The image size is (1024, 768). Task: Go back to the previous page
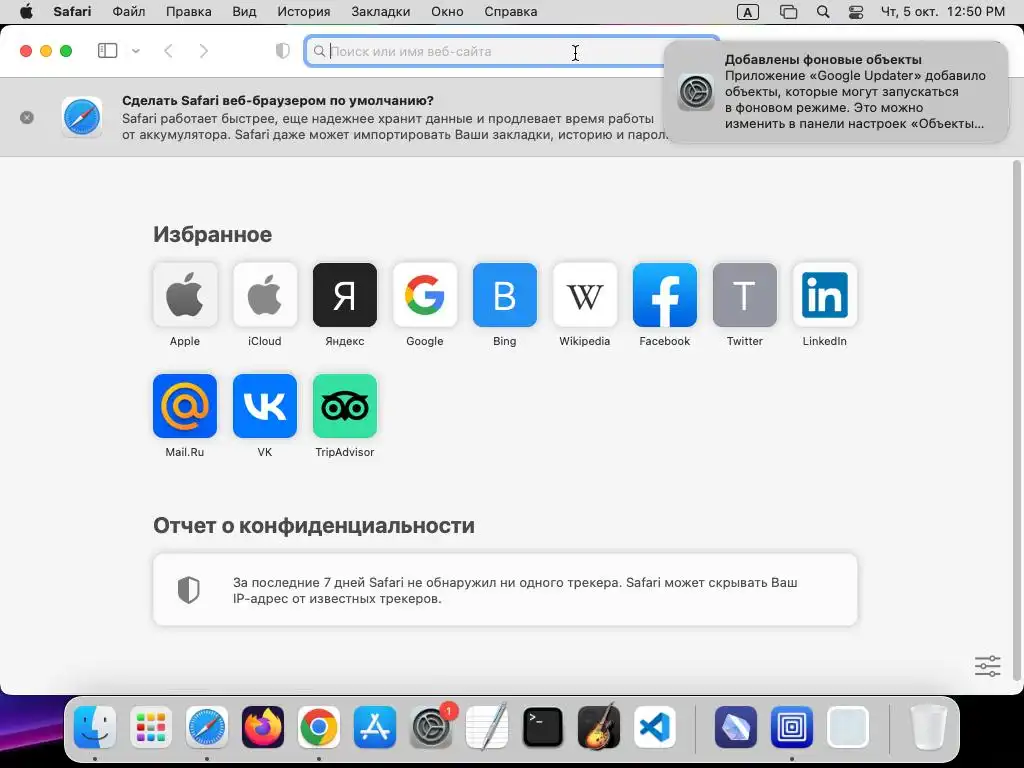point(168,51)
